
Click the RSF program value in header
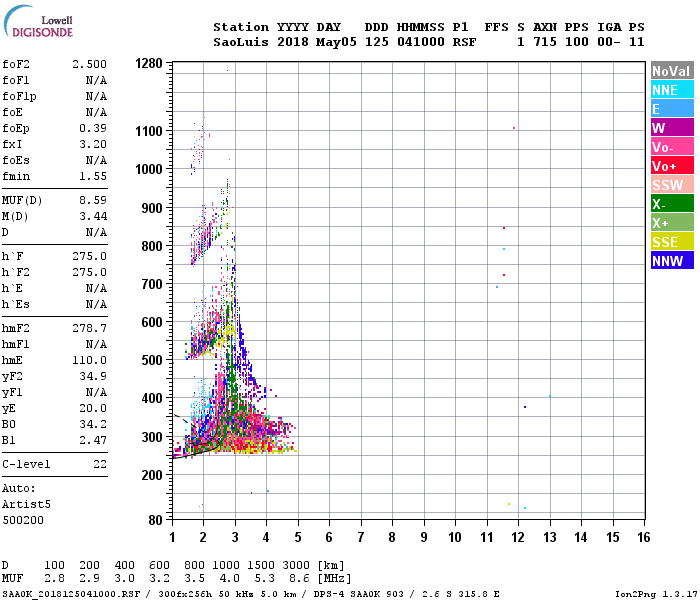pyautogui.click(x=464, y=42)
